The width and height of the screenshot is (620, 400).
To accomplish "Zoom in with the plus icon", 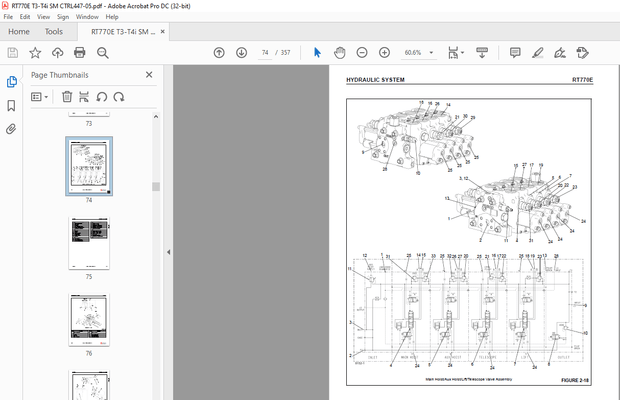I will (384, 53).
